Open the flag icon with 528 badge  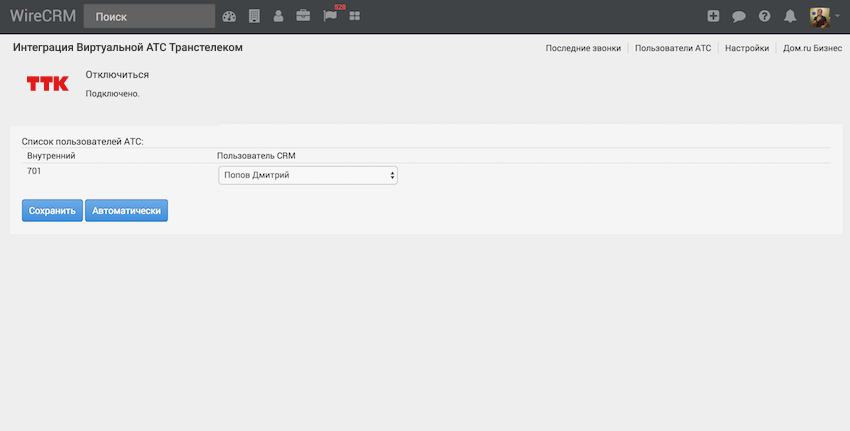click(x=330, y=16)
